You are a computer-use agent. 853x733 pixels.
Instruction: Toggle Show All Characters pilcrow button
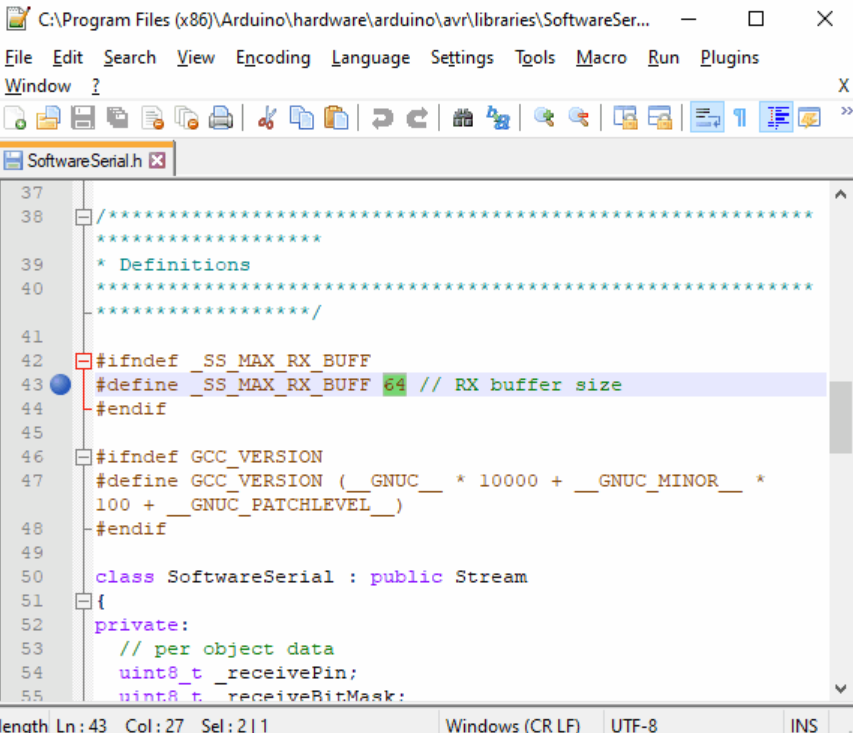740,118
